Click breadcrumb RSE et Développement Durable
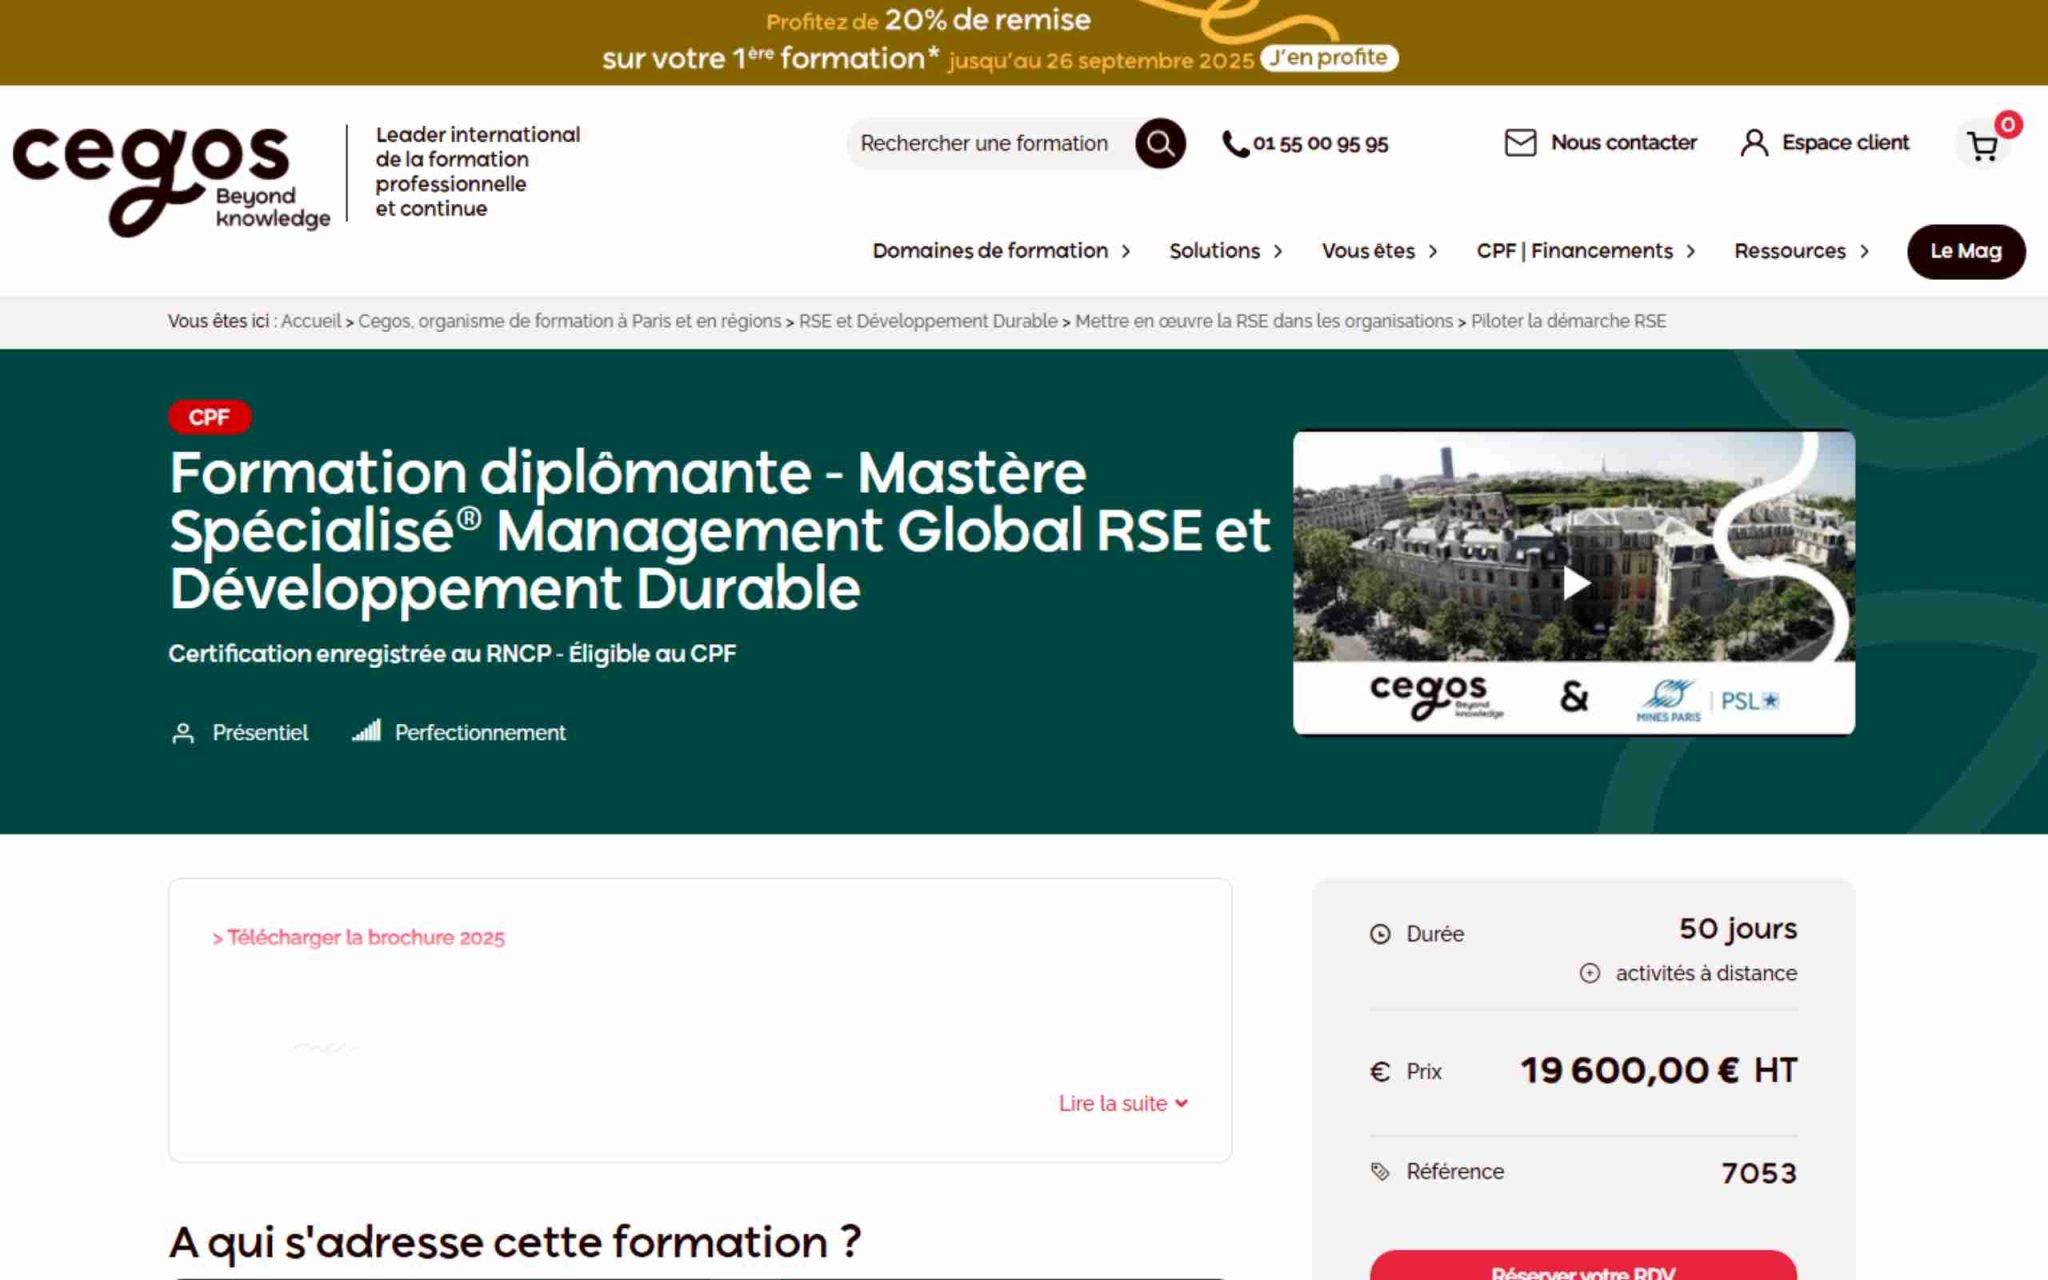This screenshot has height=1280, width=2048. pyautogui.click(x=928, y=321)
